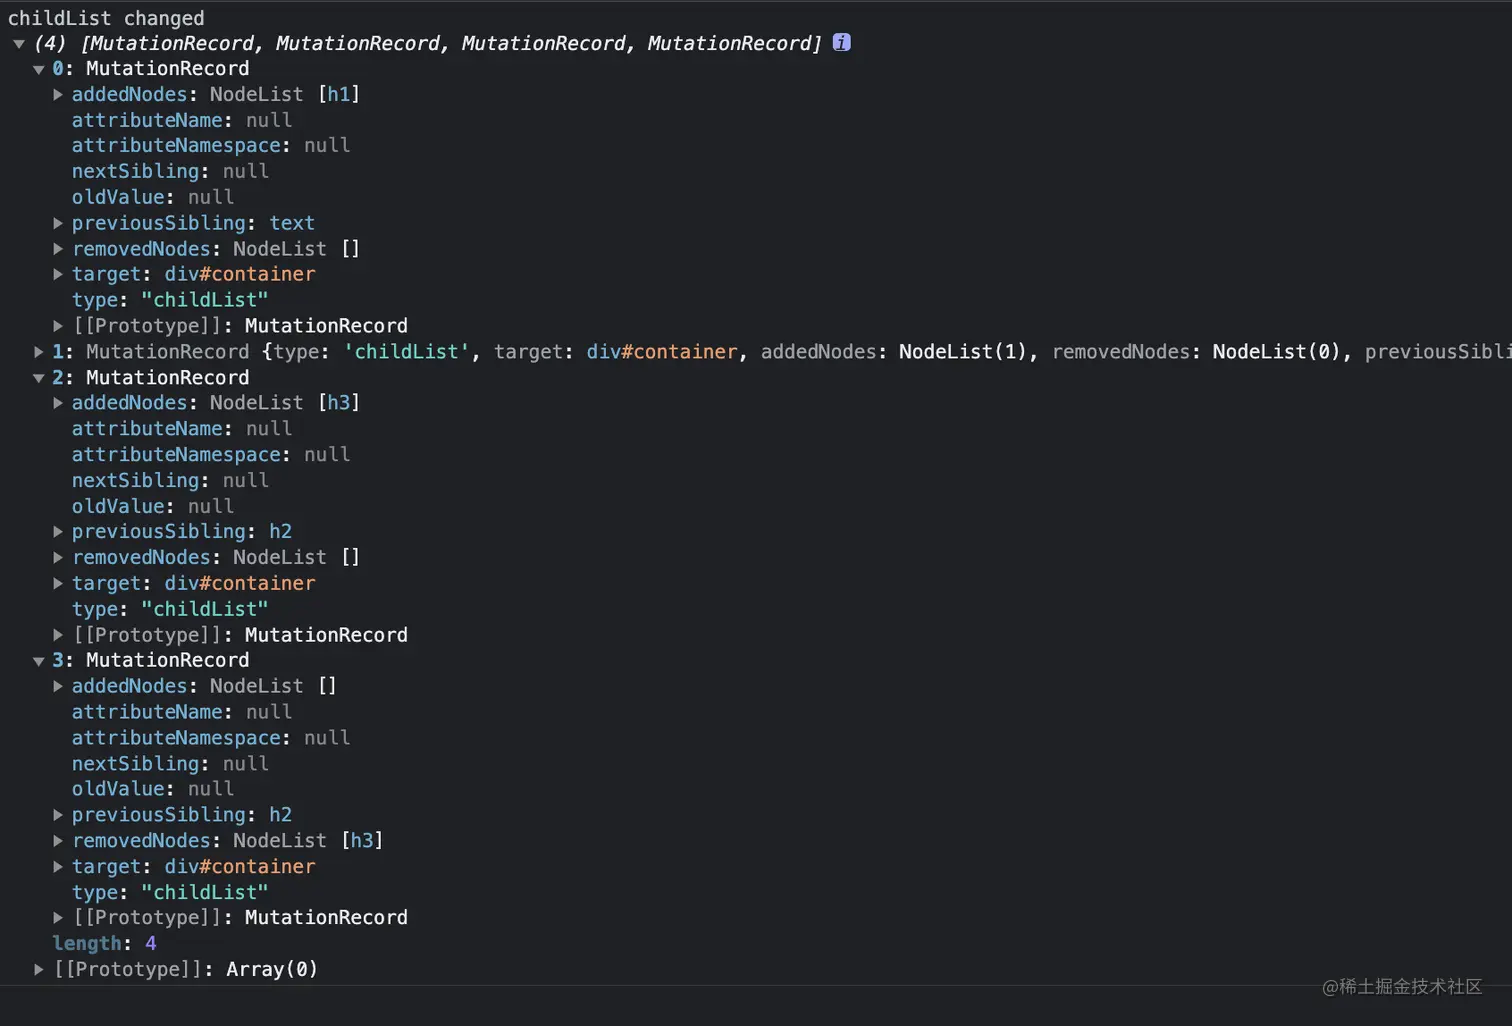Click the info icon after the MutationRecord array
This screenshot has width=1512, height=1026.
pos(842,42)
